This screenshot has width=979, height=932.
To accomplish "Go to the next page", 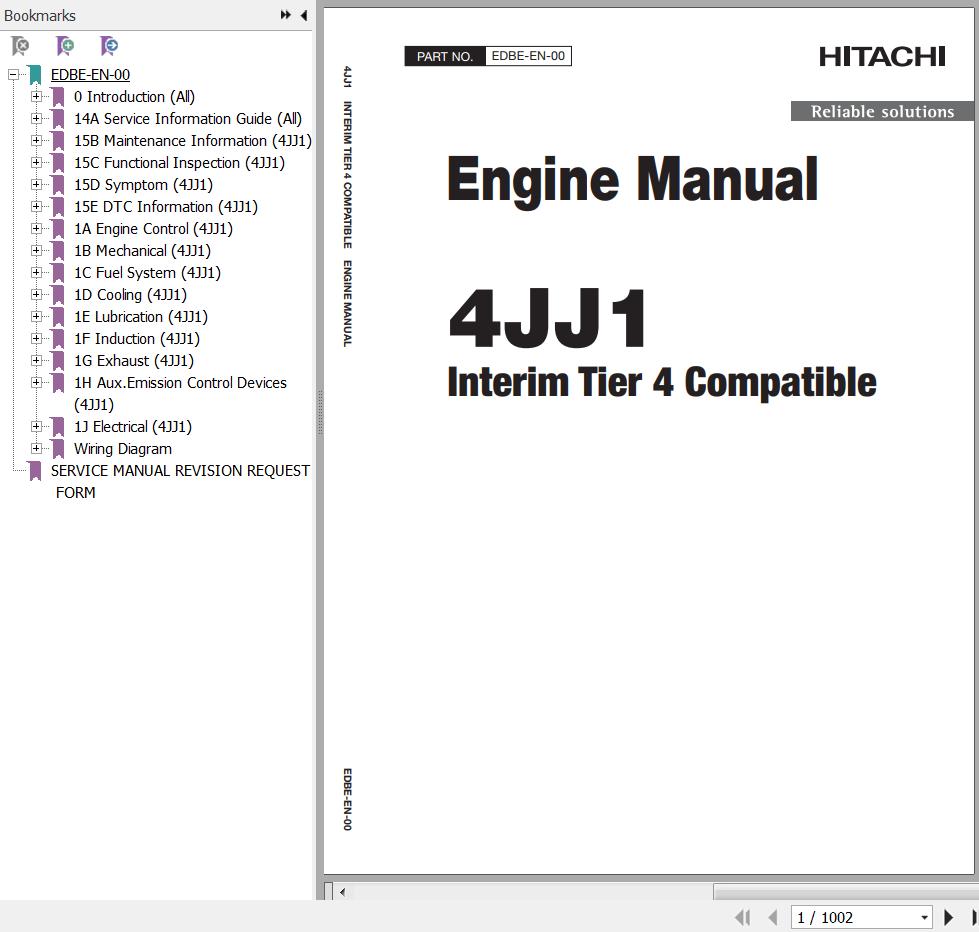I will point(948,917).
